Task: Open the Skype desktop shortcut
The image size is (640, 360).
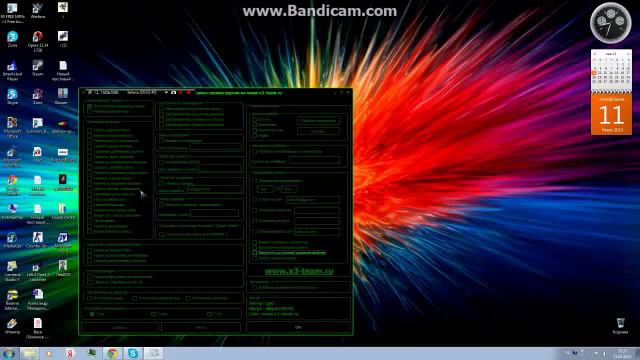Action: [12, 96]
